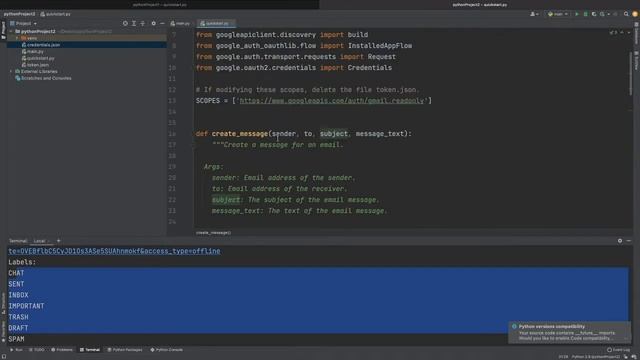The height and width of the screenshot is (360, 640).
Task: Open the offline access_type URL in the terminal
Action: [114, 251]
